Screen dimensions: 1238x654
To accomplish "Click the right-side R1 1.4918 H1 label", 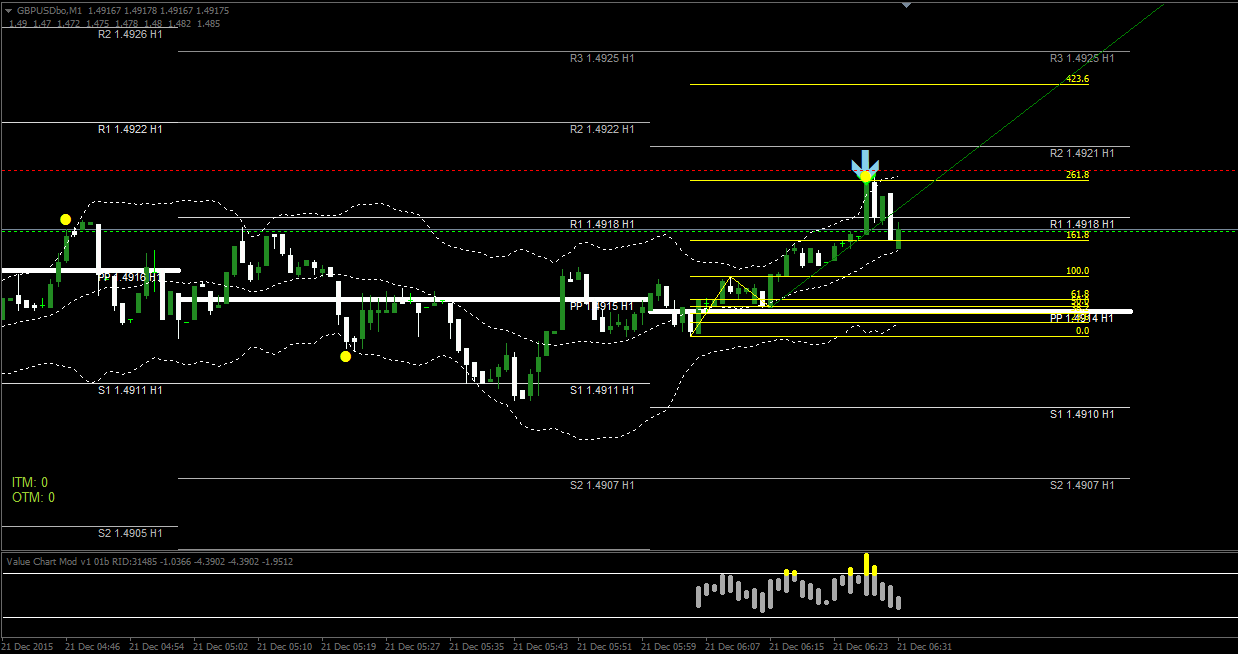I will [x=1082, y=225].
